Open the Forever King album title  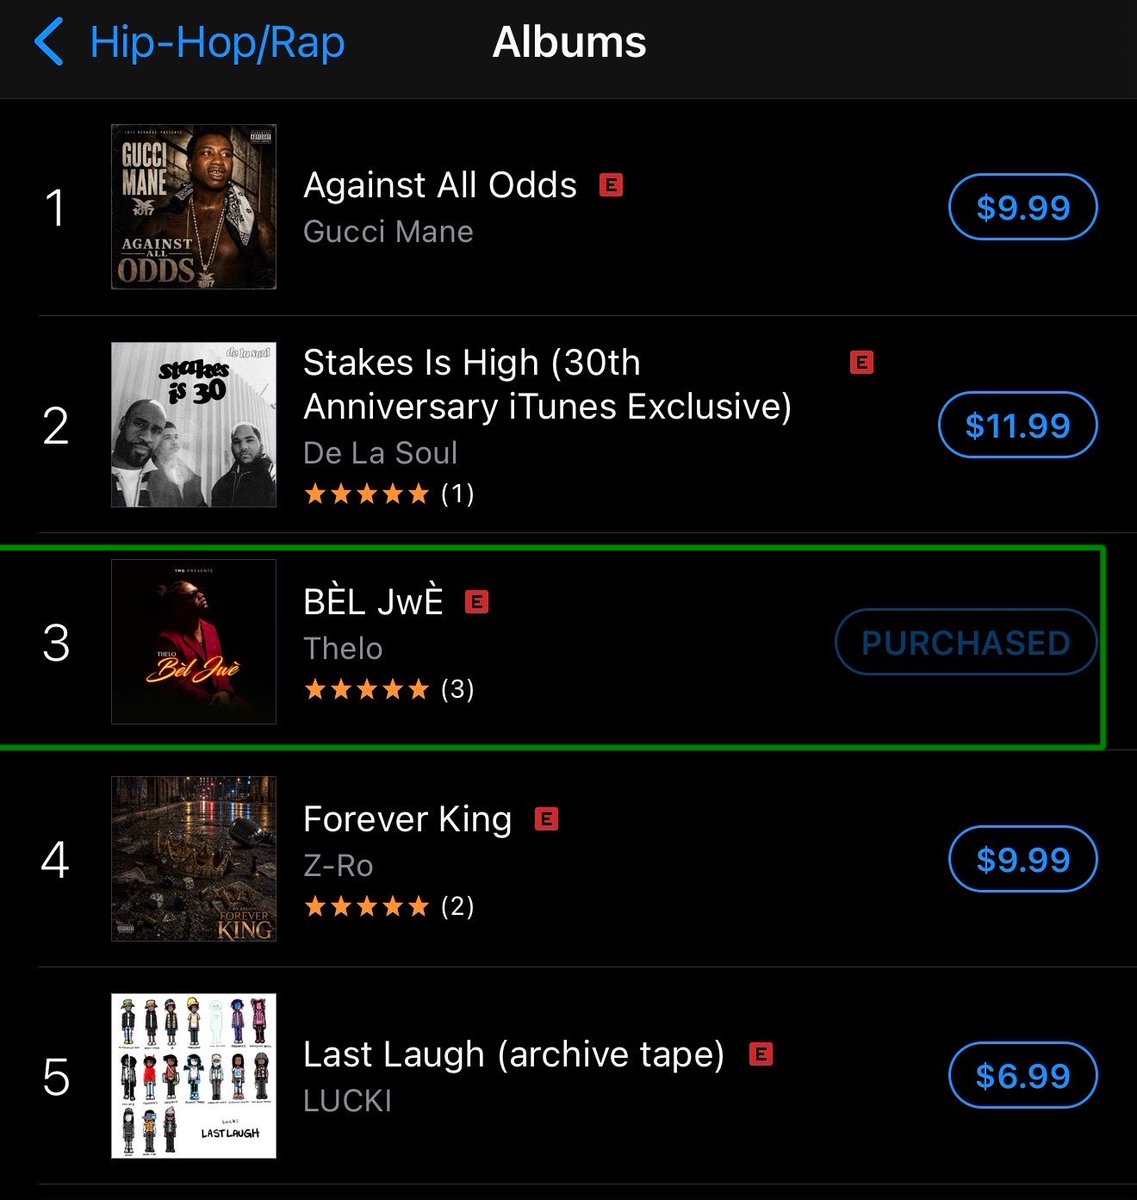tap(407, 820)
